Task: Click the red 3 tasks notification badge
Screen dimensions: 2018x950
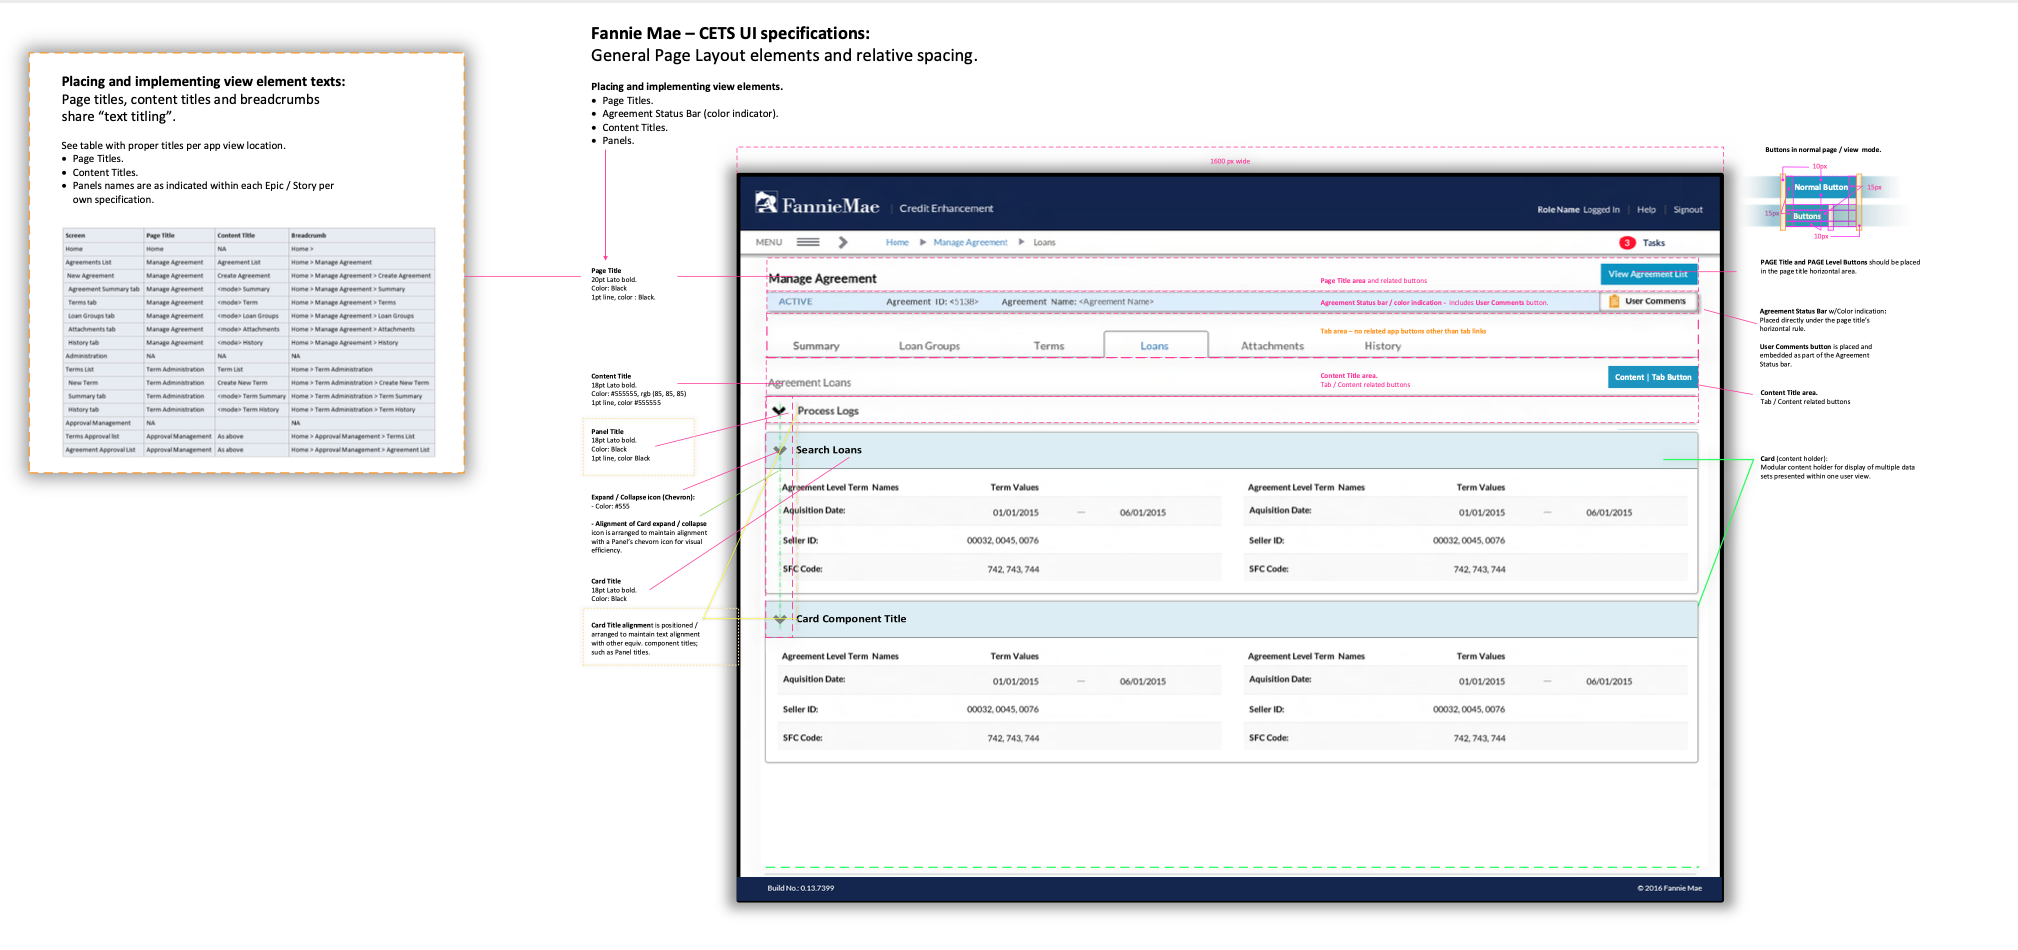Action: [x=1627, y=243]
